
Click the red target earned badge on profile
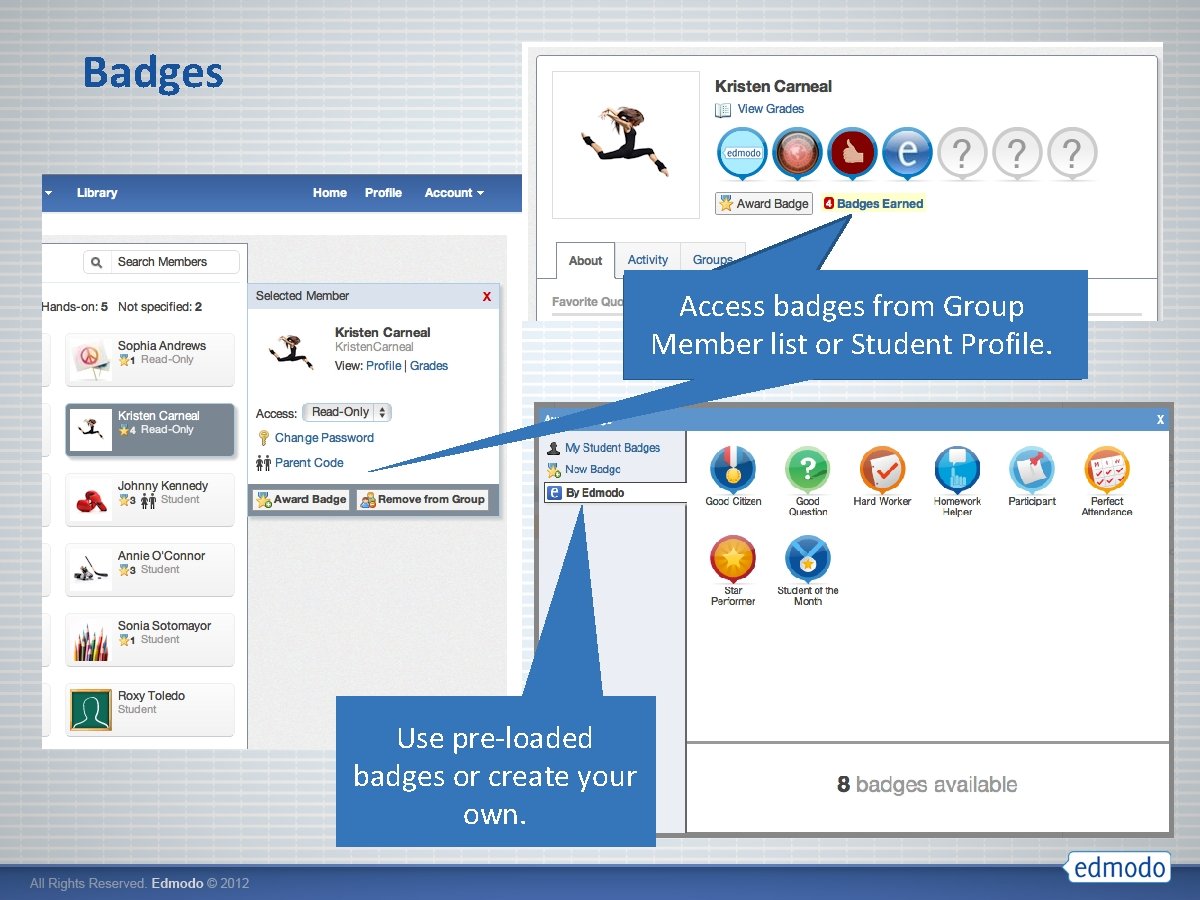(x=797, y=154)
